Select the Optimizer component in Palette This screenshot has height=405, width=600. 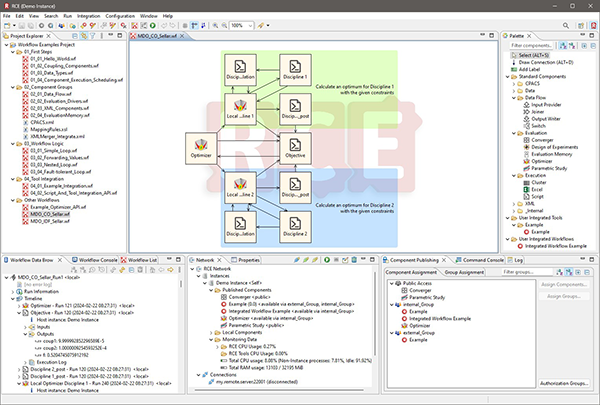538,161
